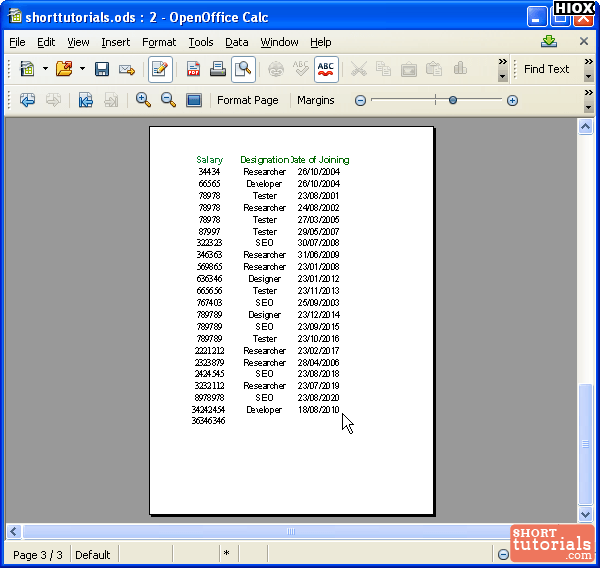Viewport: 600px width, 568px height.
Task: Click Export Directly as PDF icon
Action: pyautogui.click(x=194, y=69)
